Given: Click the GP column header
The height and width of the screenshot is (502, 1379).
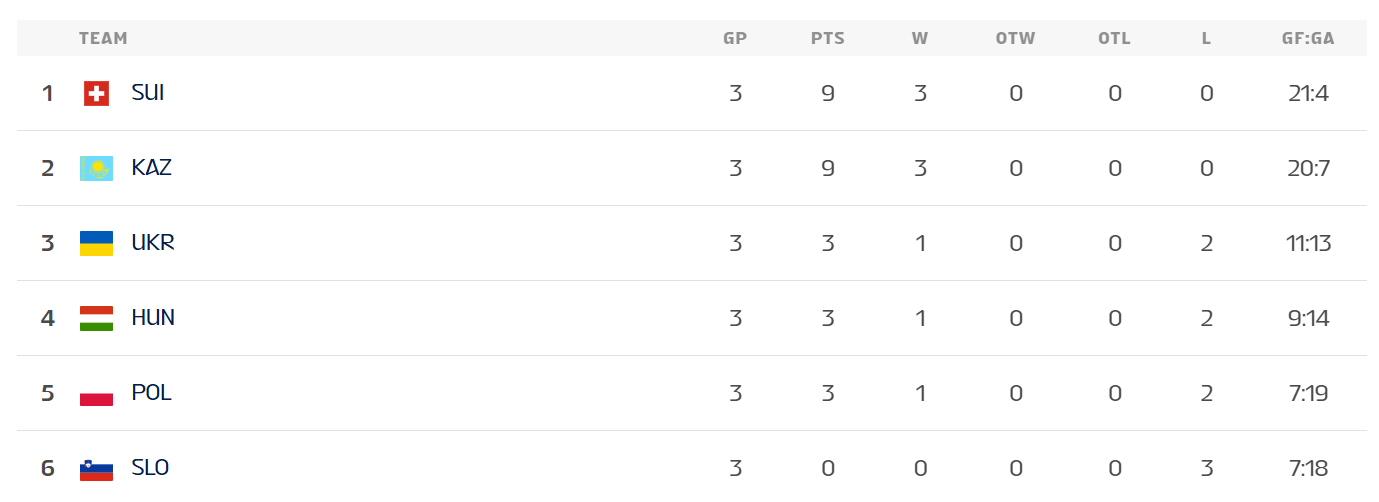Looking at the screenshot, I should (735, 39).
